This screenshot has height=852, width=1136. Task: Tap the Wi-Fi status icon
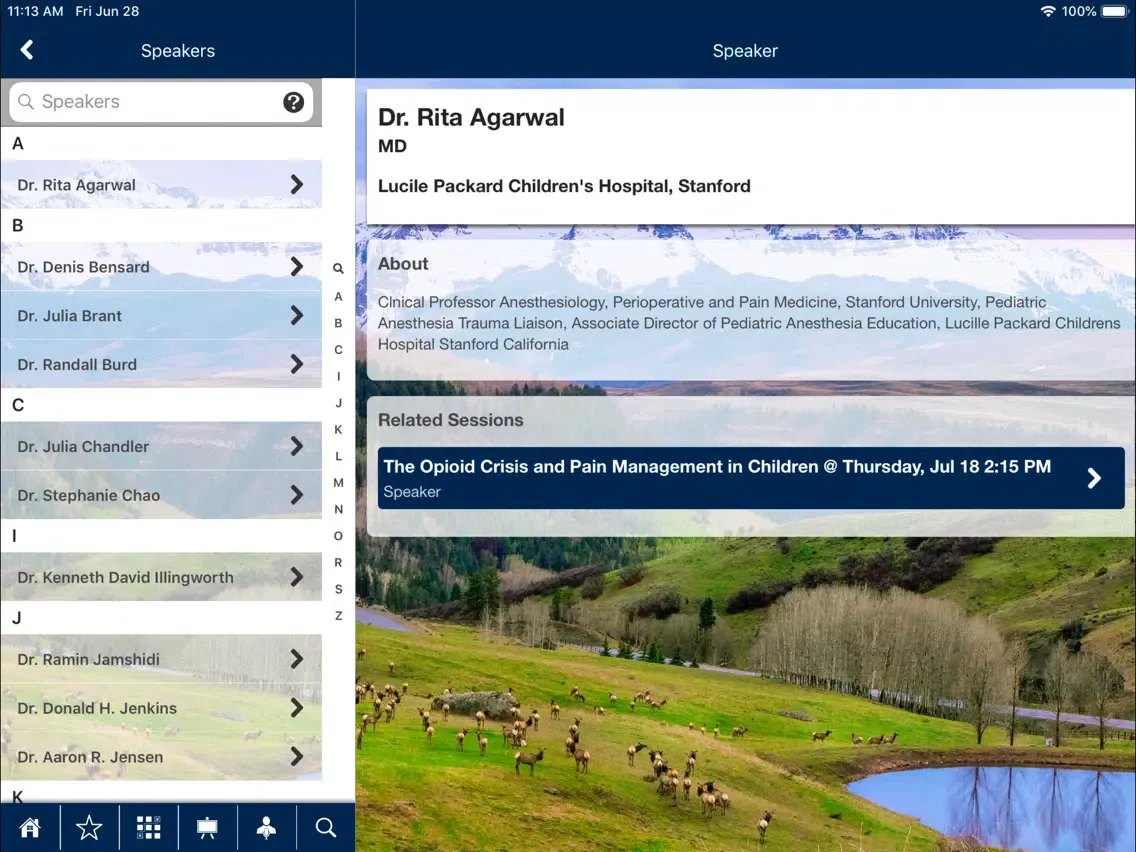point(1048,11)
